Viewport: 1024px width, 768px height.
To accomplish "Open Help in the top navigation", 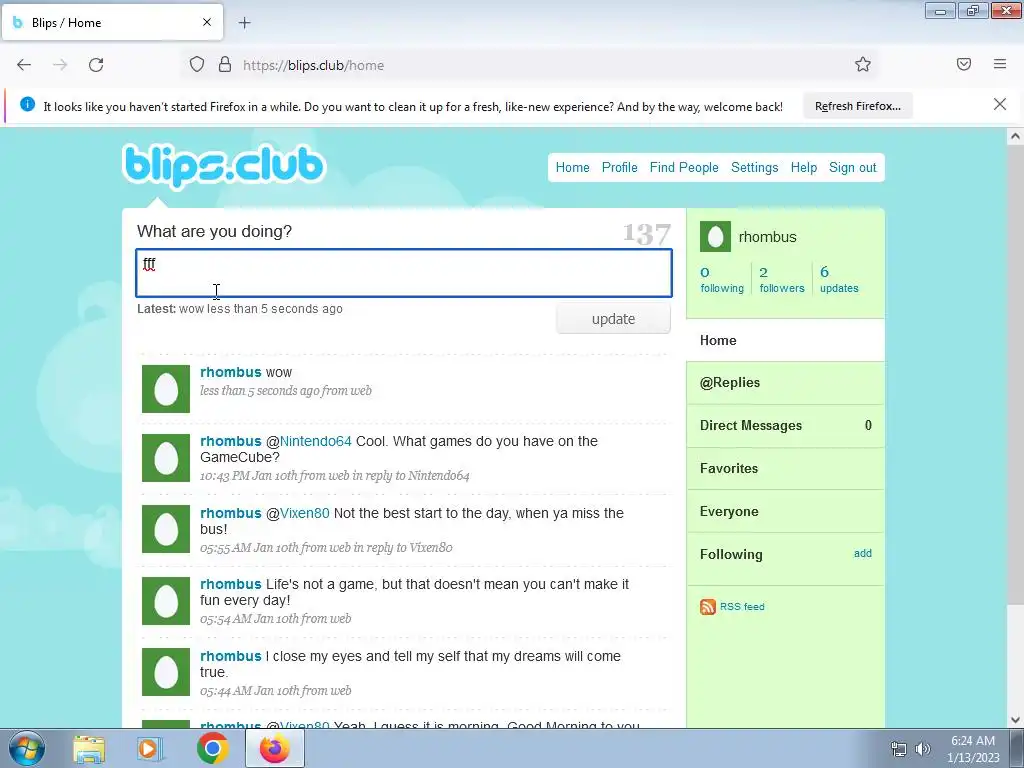I will (804, 167).
